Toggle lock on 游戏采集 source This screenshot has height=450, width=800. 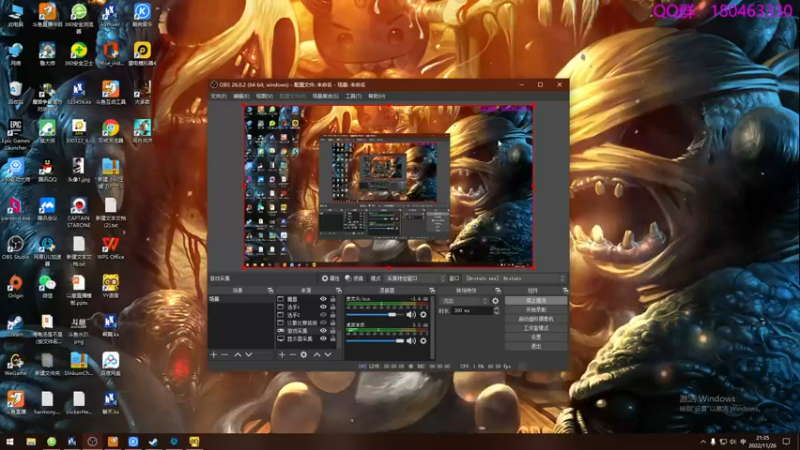point(333,331)
